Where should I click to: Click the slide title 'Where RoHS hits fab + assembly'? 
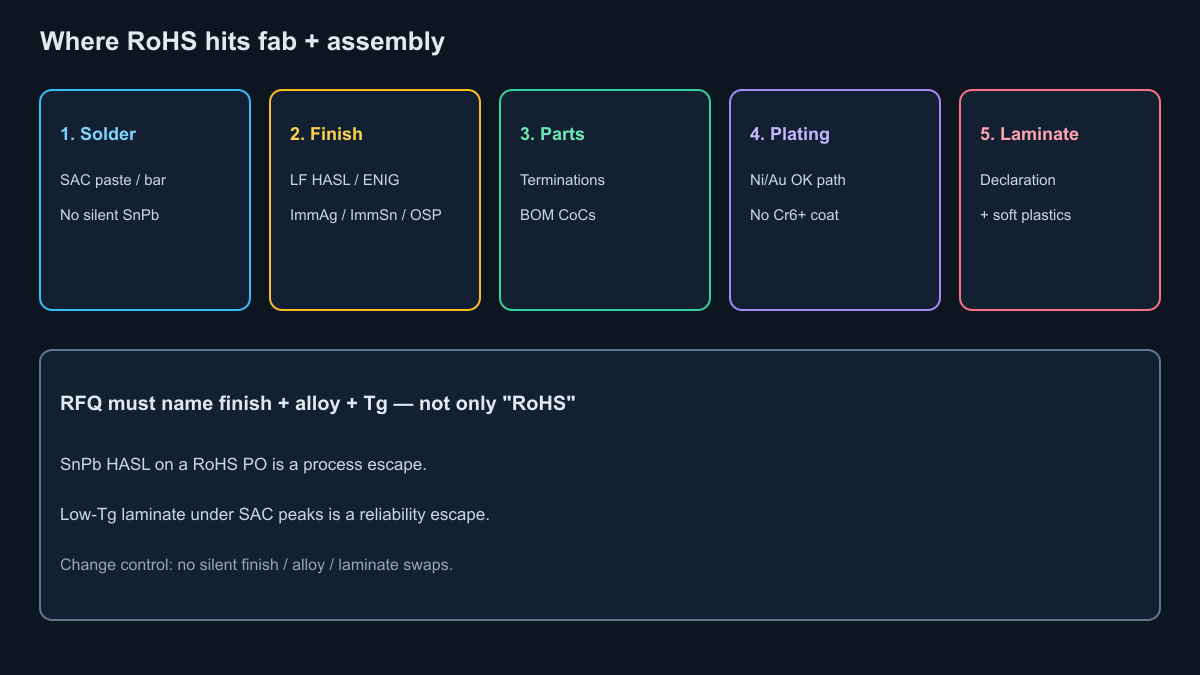tap(242, 42)
